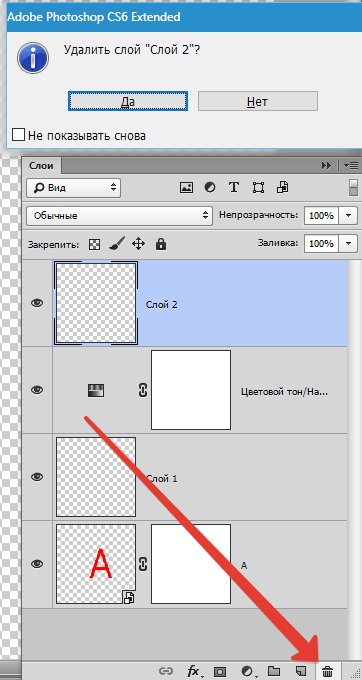The height and width of the screenshot is (680, 362).
Task: Filter for smart objects with the document icon
Action: click(x=283, y=187)
